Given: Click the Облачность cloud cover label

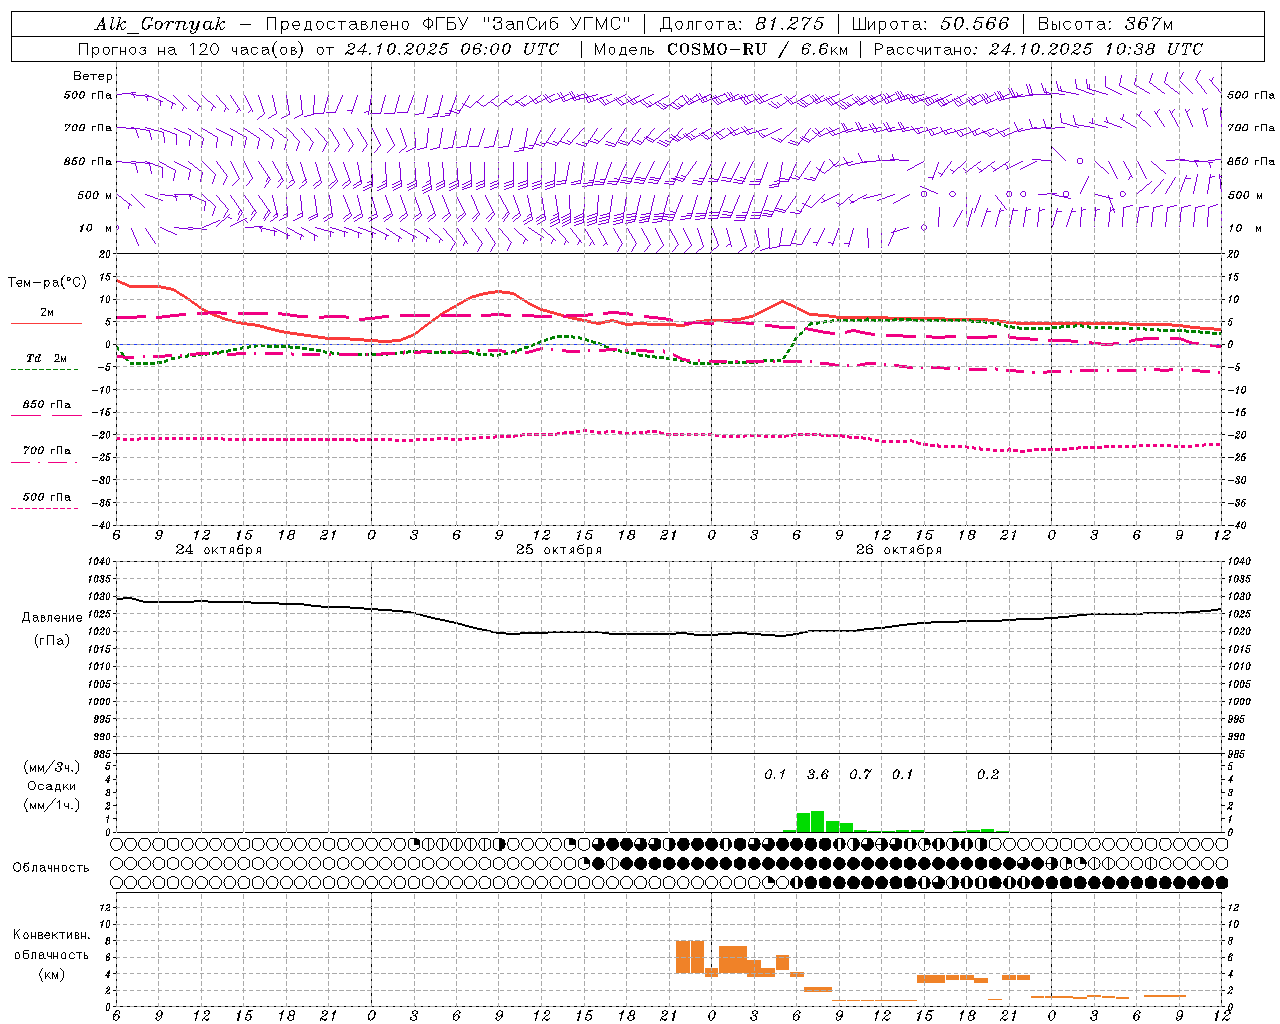Looking at the screenshot, I should (51, 867).
